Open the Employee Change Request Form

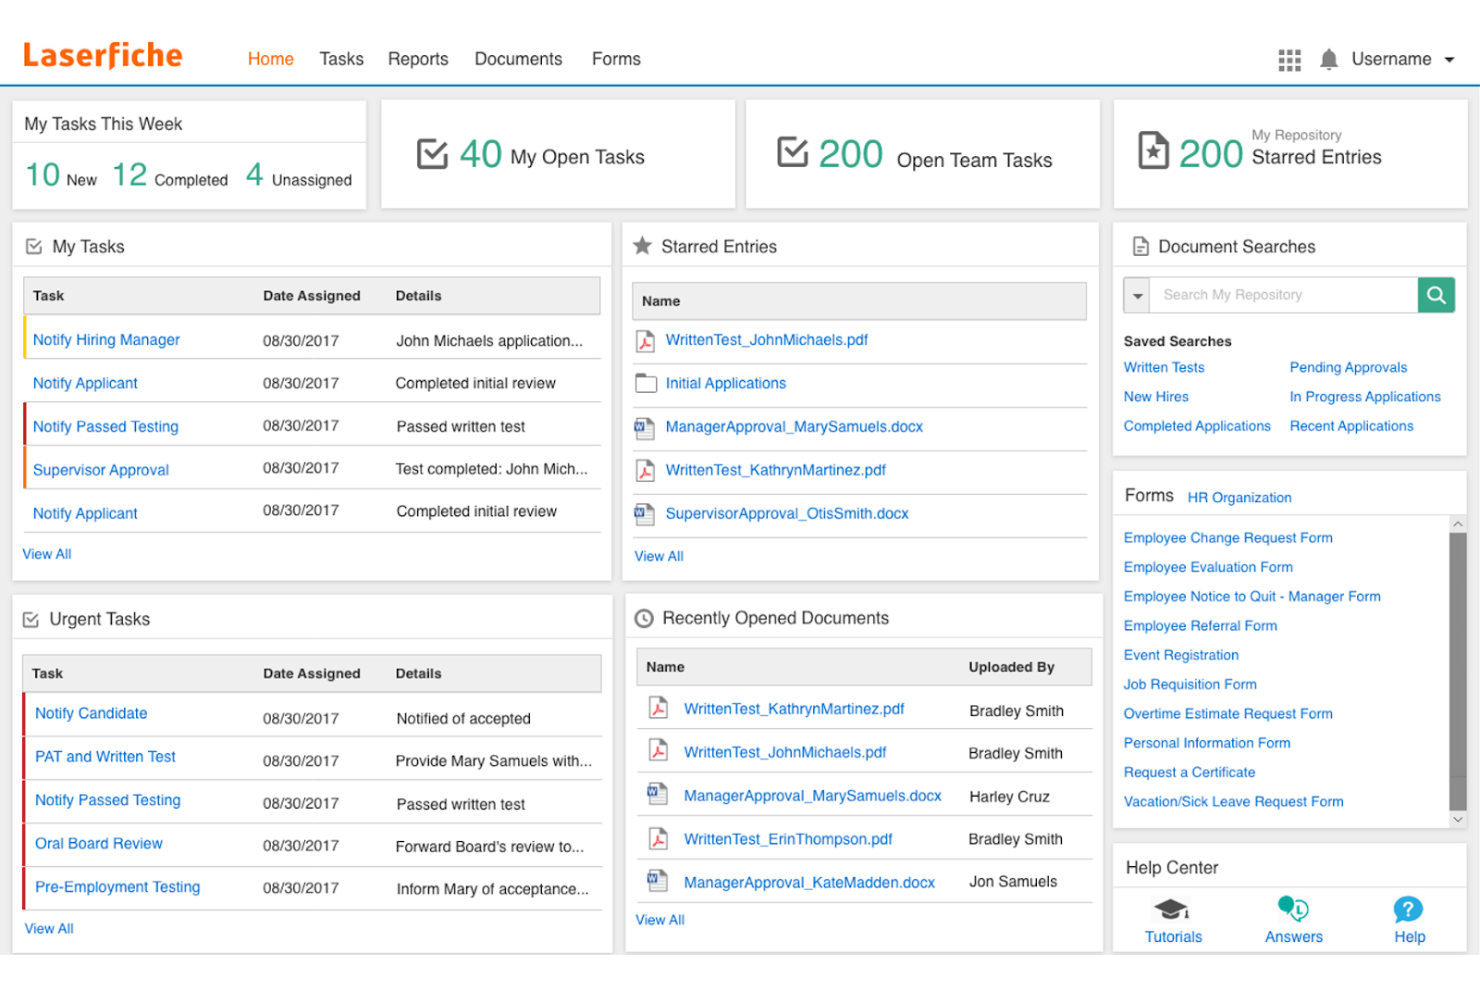point(1228,538)
